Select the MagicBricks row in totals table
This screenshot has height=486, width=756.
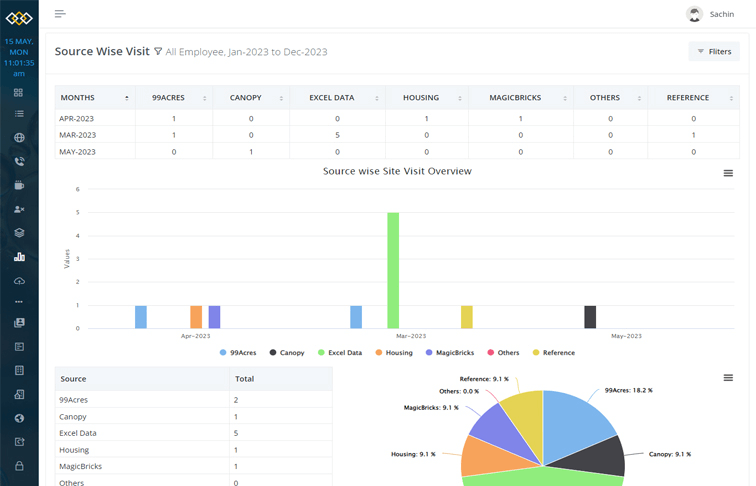click(x=194, y=466)
